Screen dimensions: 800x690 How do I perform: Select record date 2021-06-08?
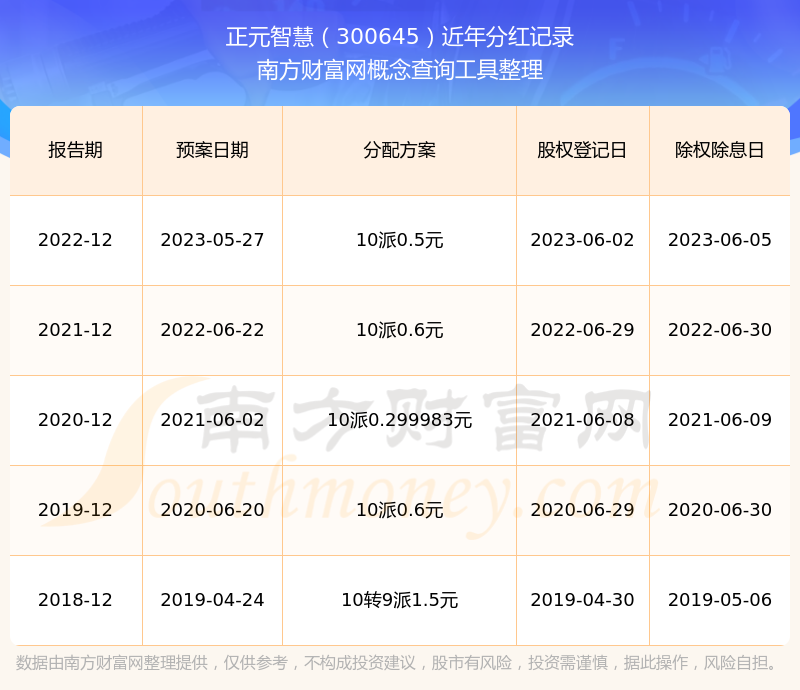582,420
